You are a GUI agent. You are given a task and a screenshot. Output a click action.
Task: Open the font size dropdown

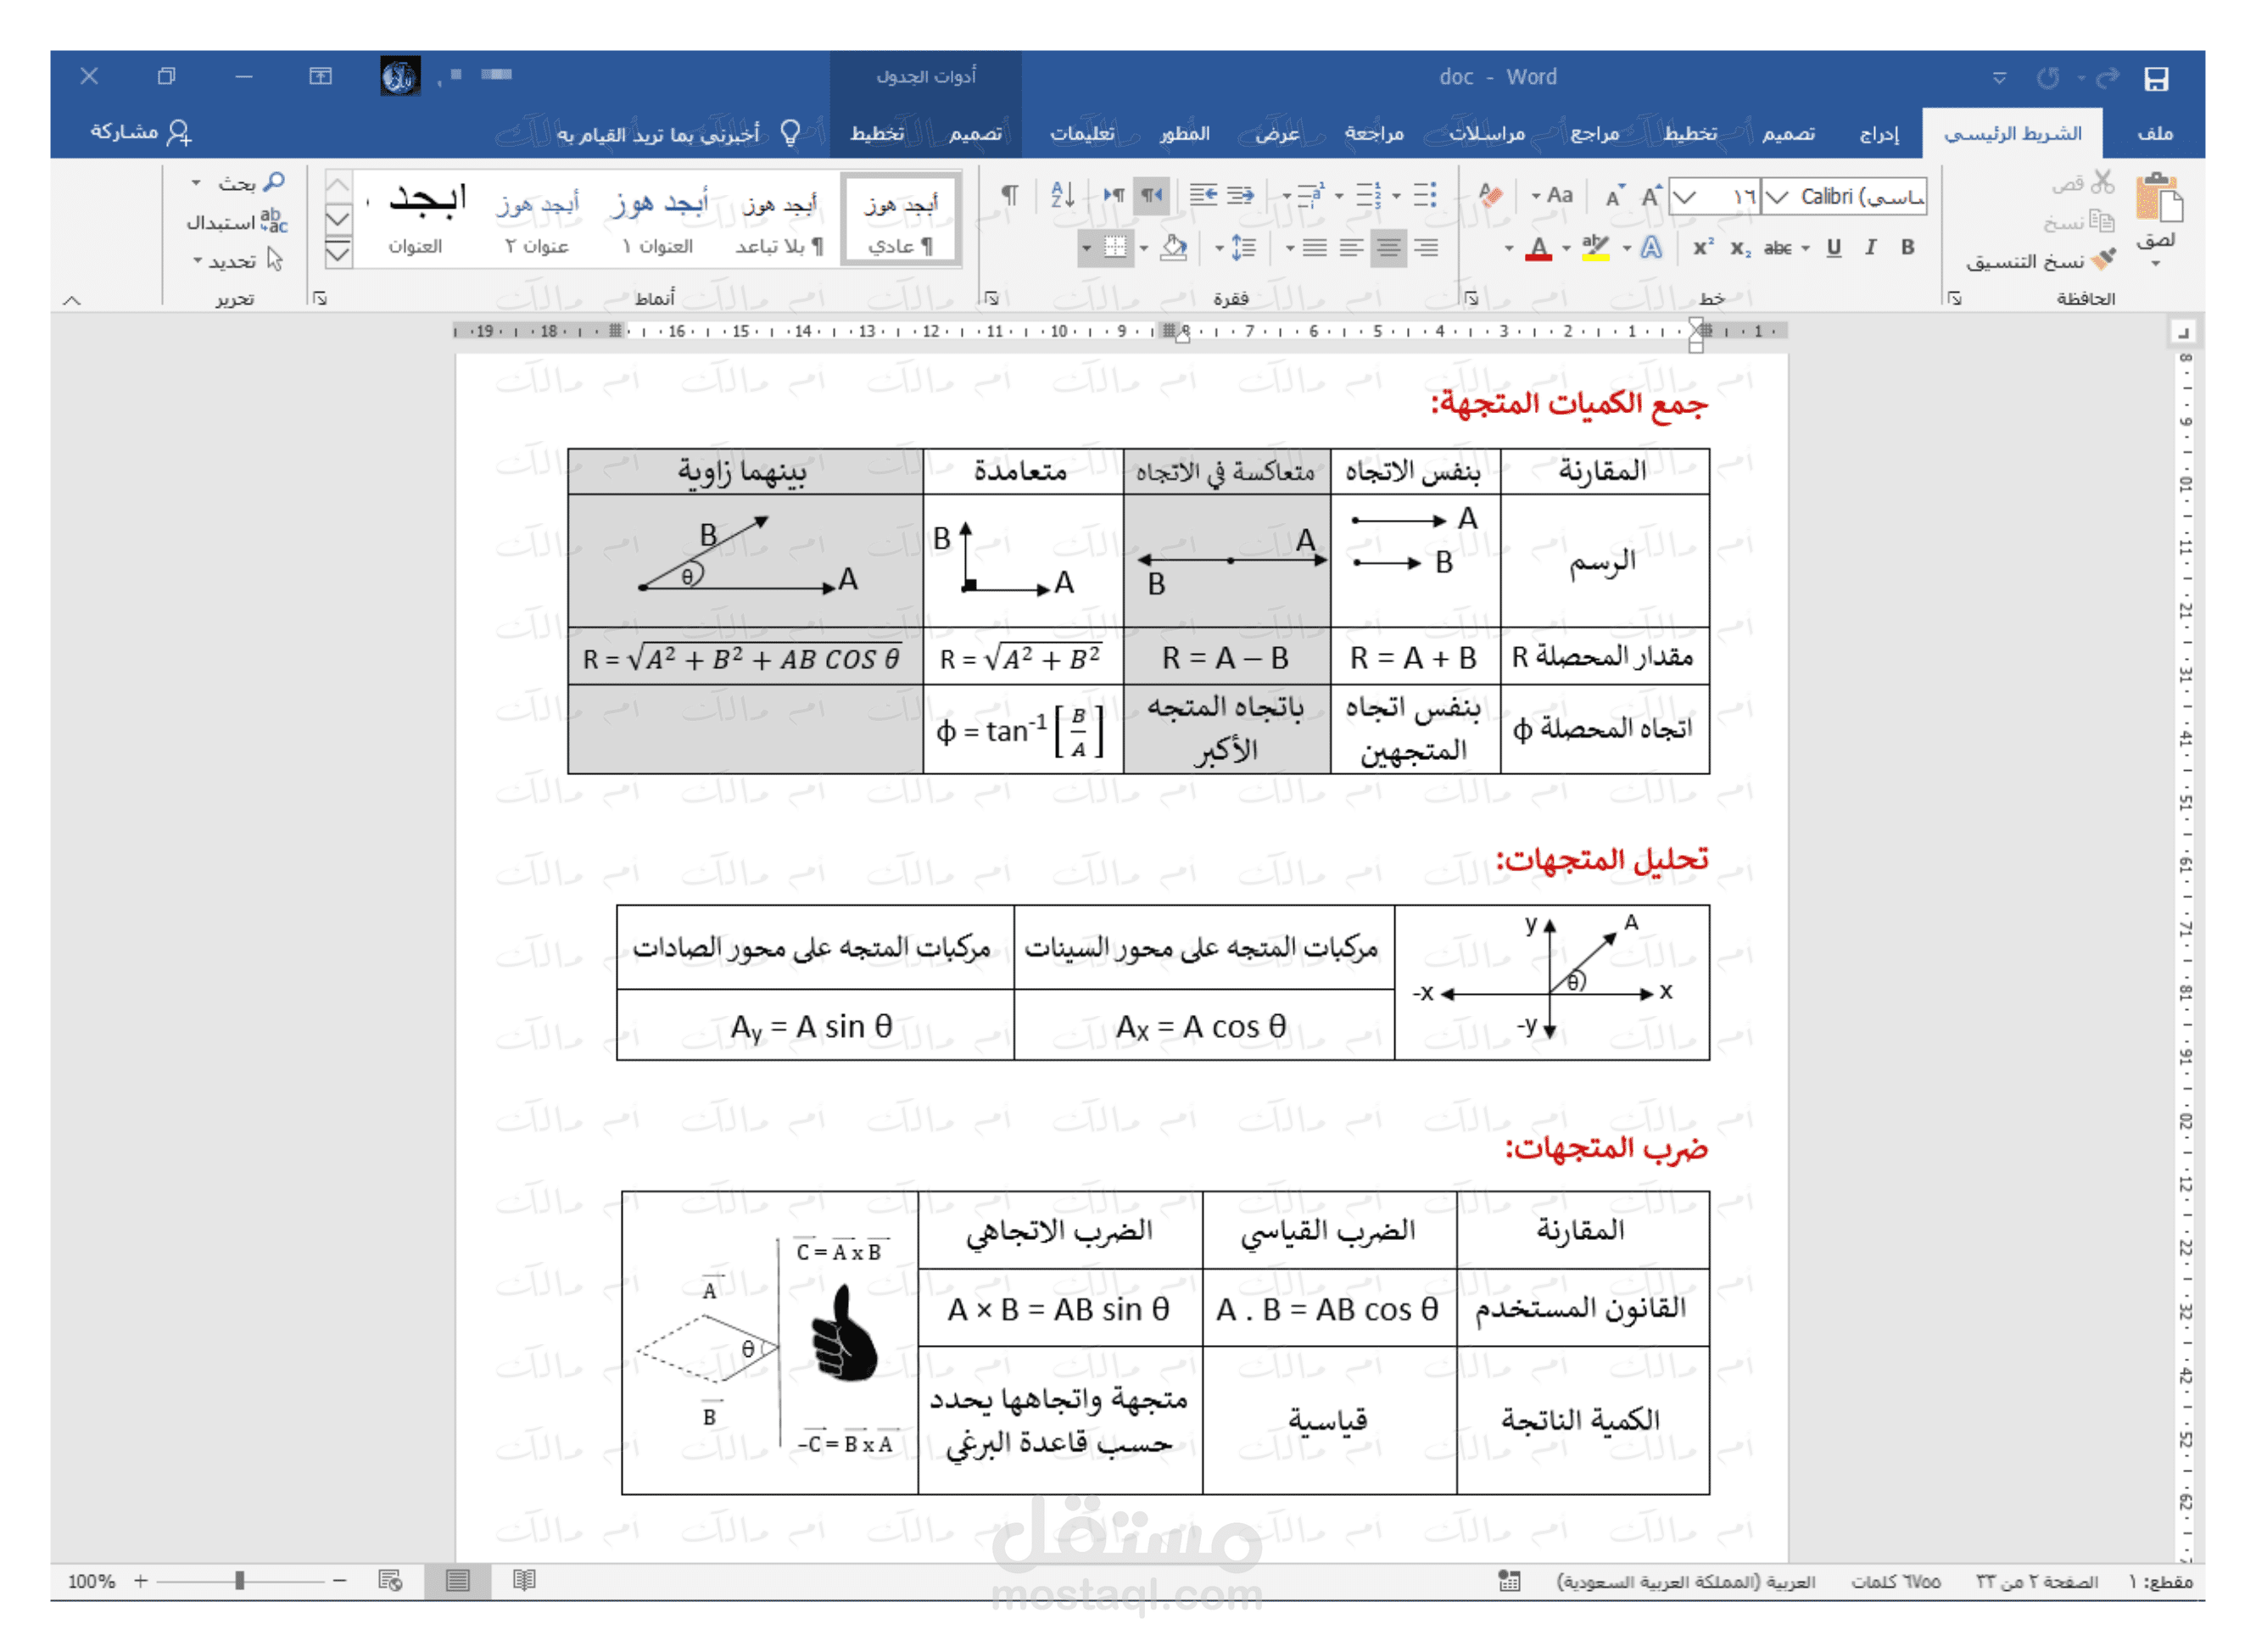[1686, 197]
